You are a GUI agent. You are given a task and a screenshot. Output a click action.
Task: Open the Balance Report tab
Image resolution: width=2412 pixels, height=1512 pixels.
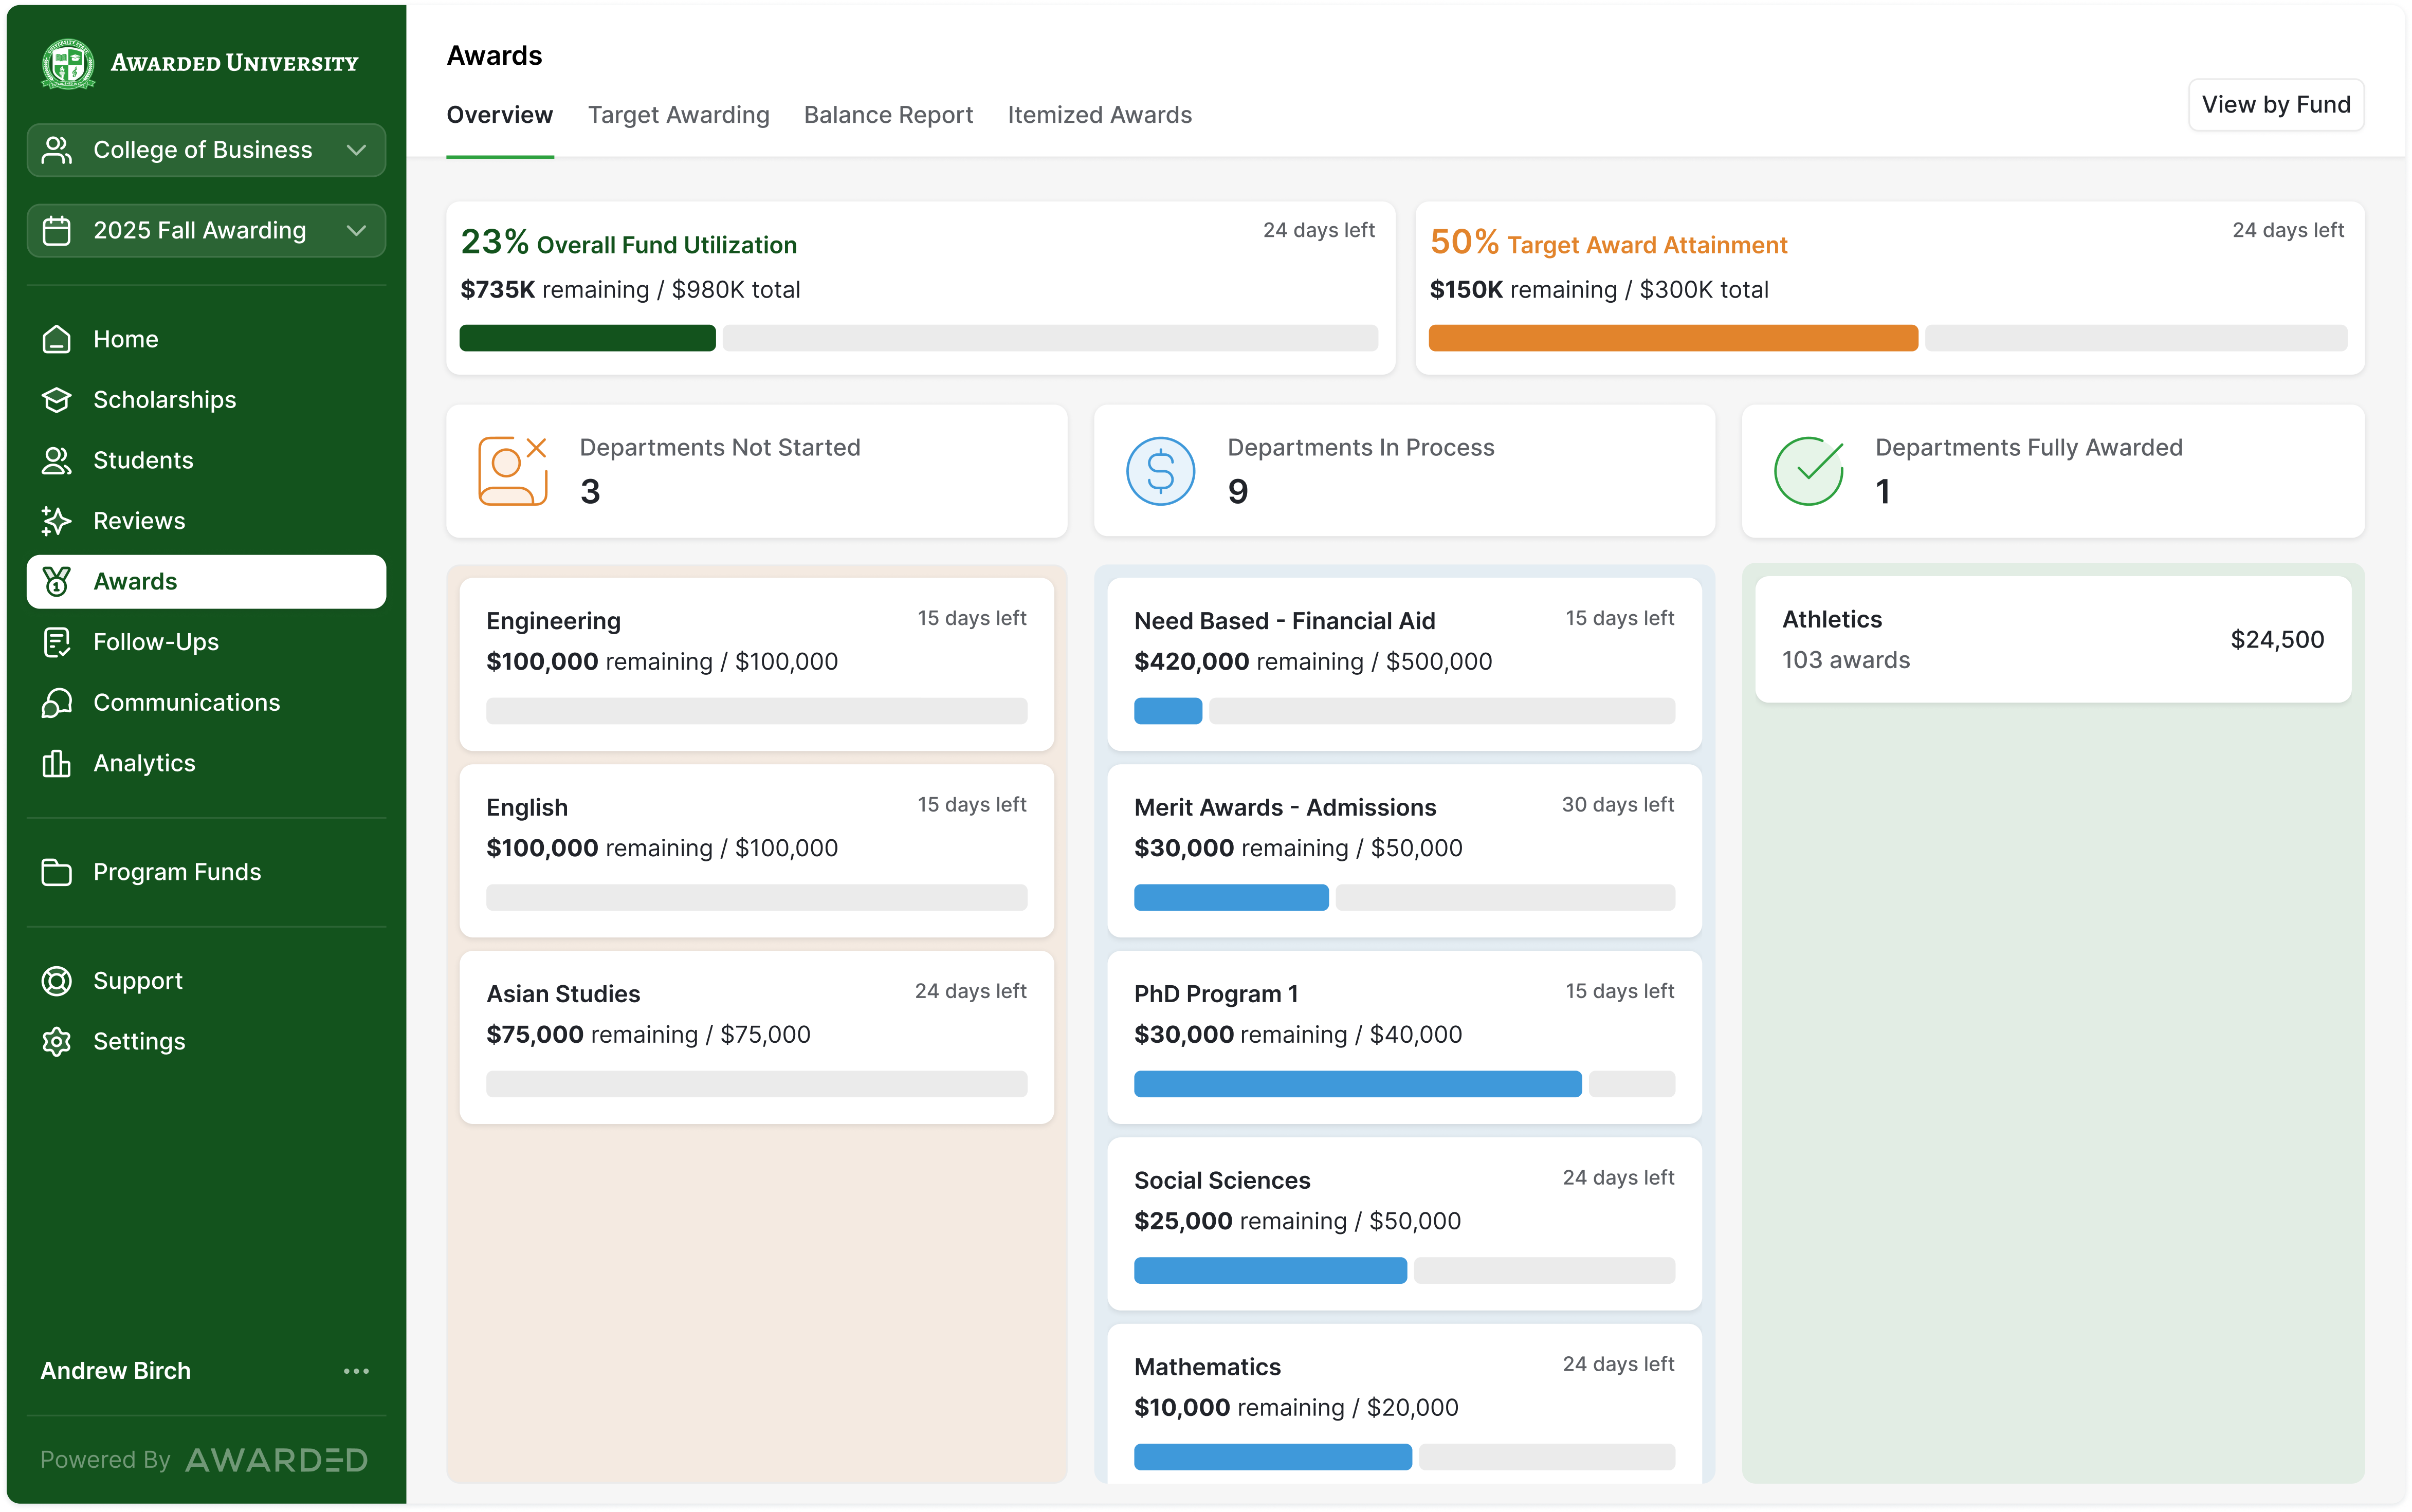click(888, 115)
